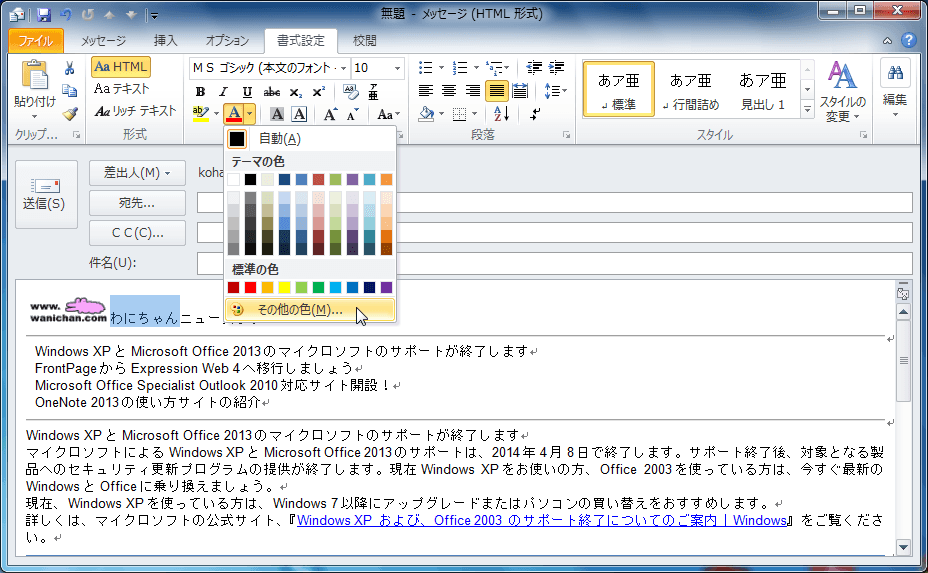928x573 pixels.
Task: Undo the last action in the quick access toolbar
Action: point(66,14)
